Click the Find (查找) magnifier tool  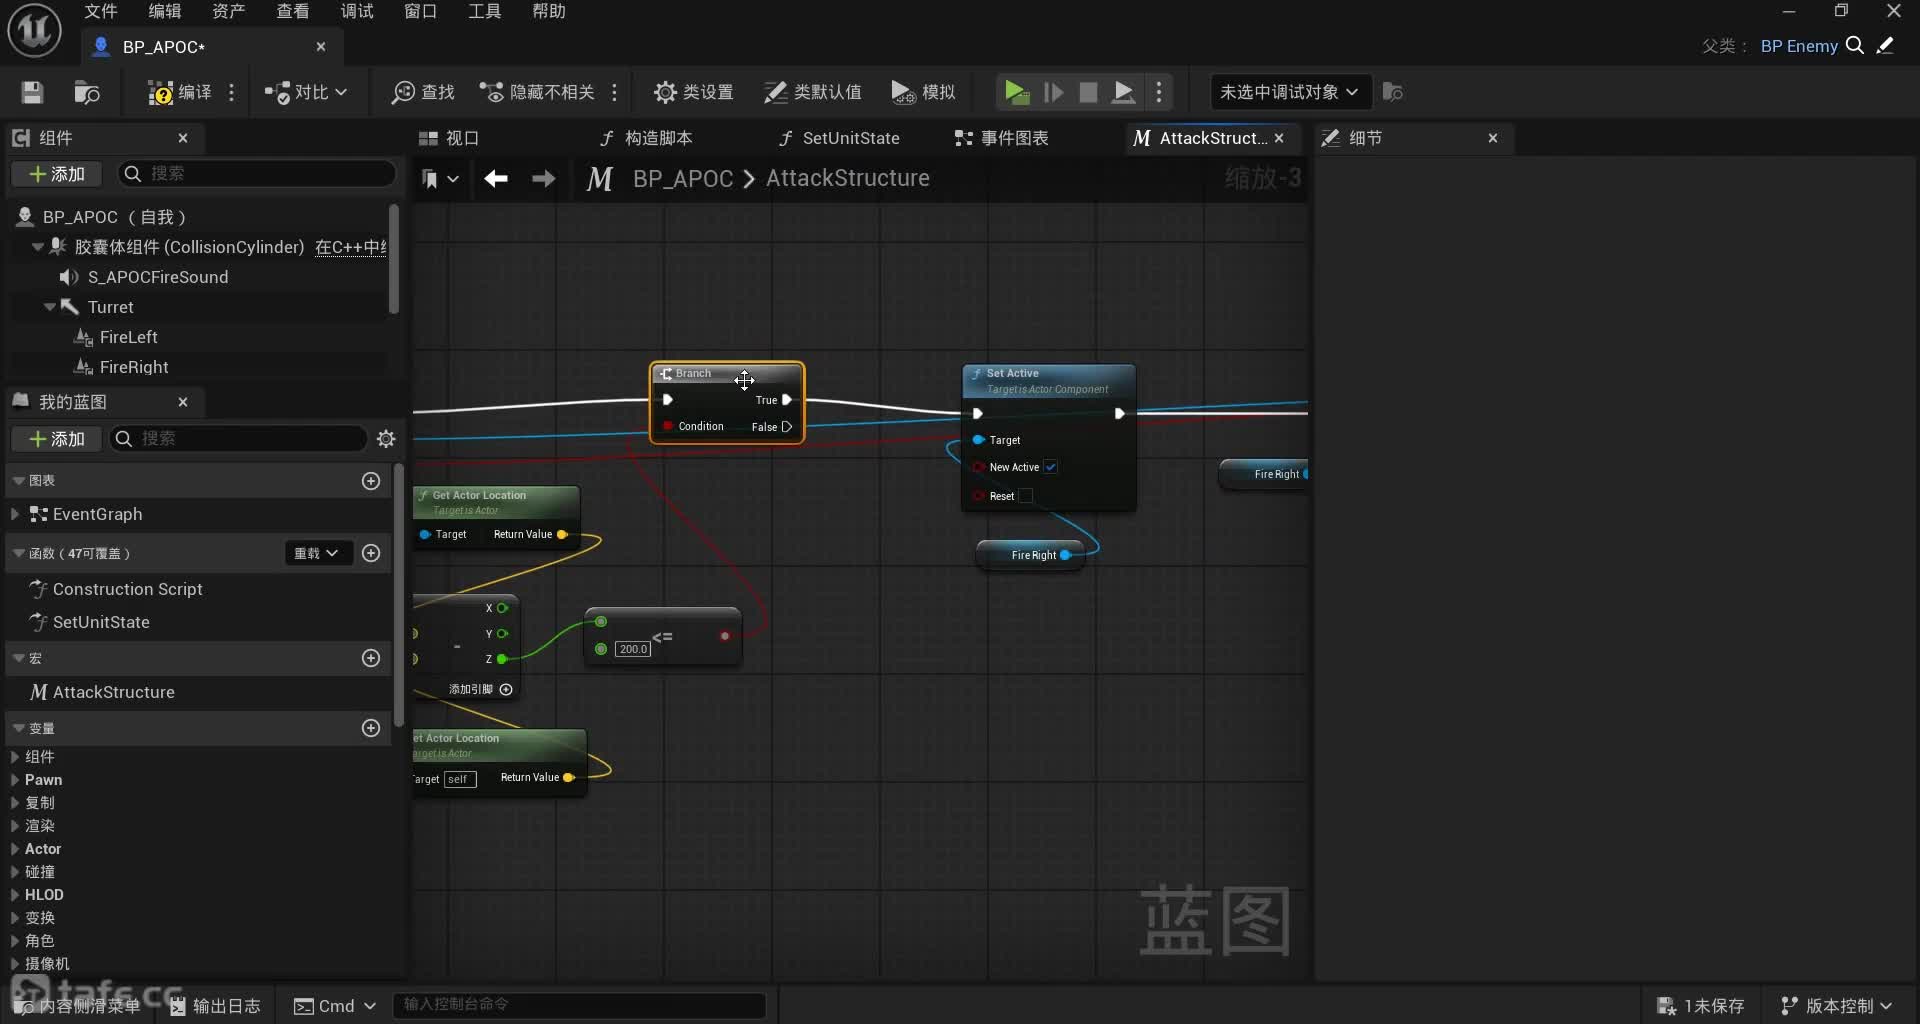tap(404, 93)
